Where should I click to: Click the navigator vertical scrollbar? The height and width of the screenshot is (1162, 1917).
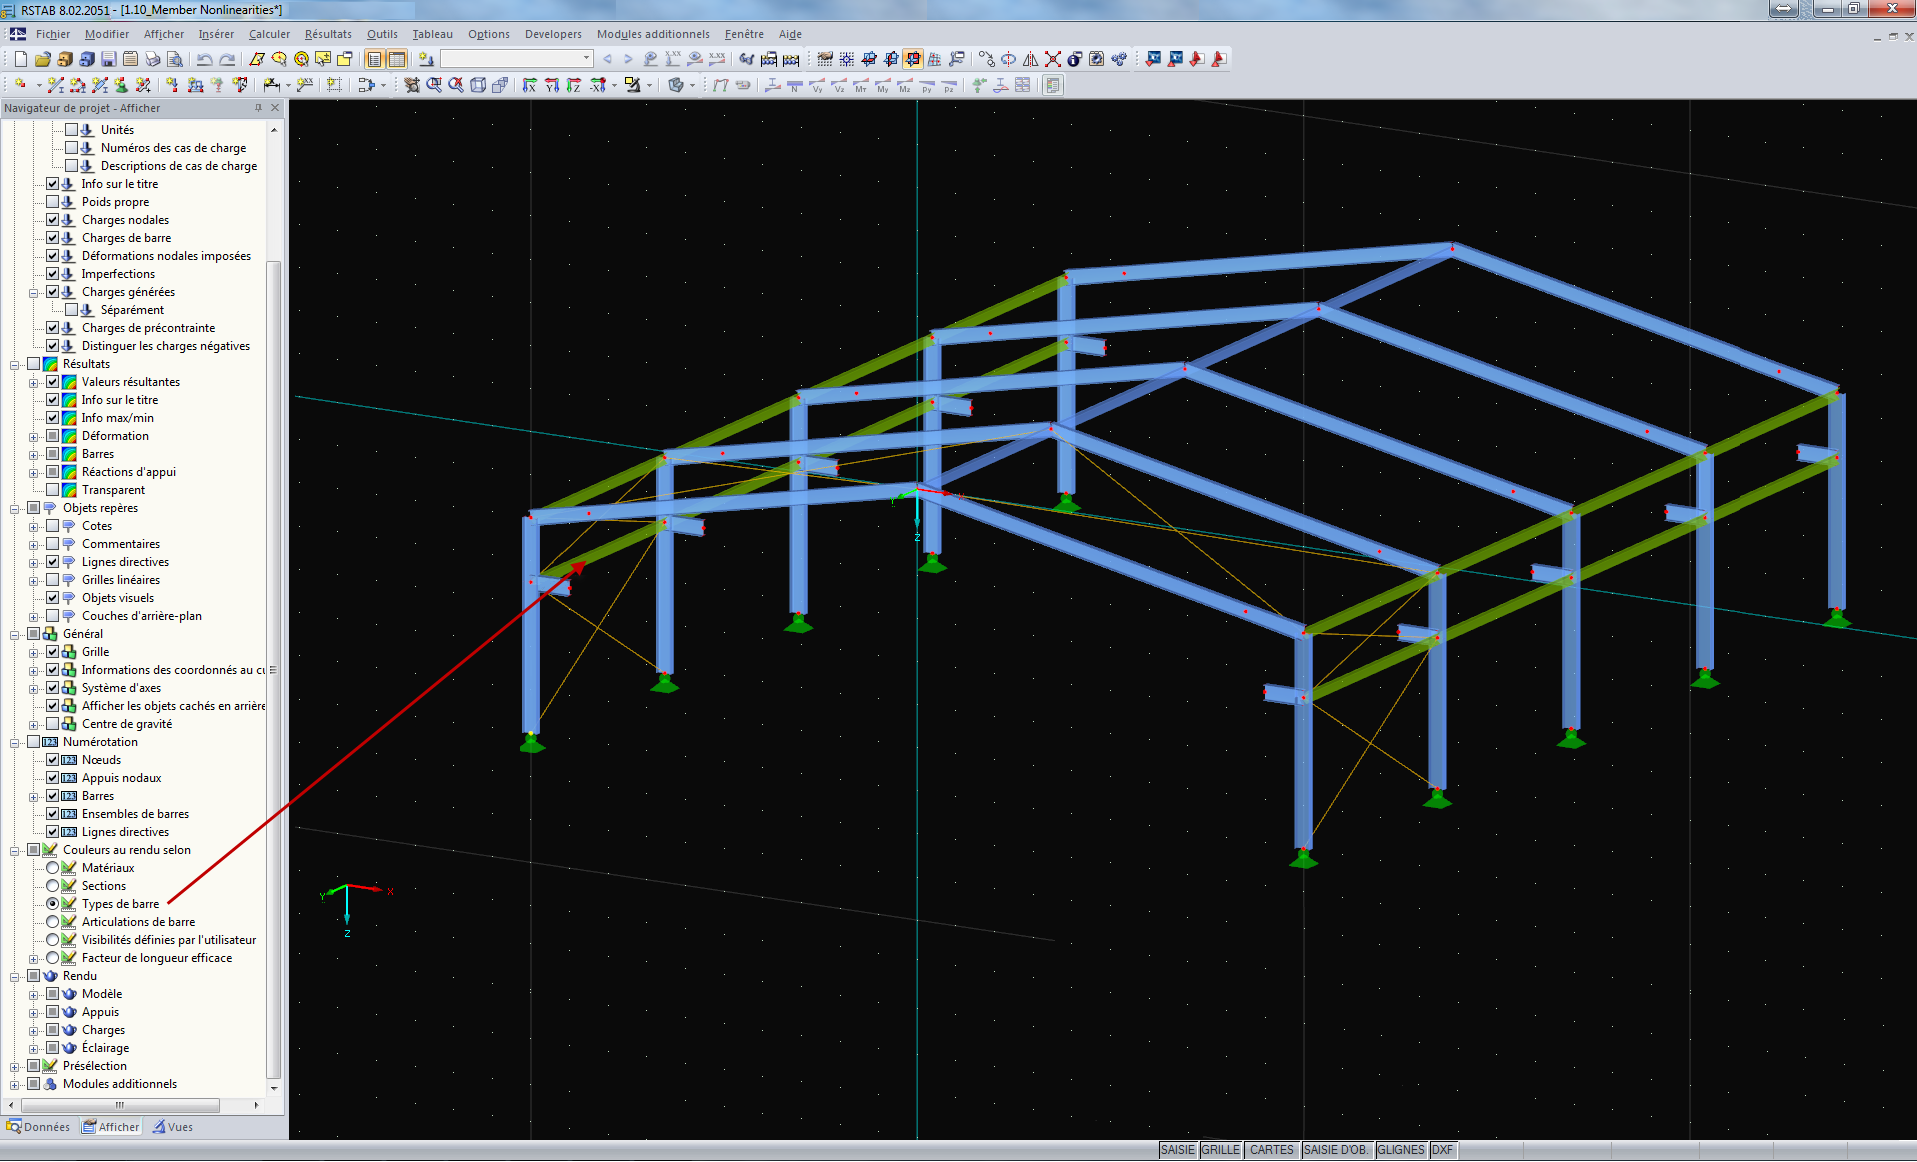point(274,669)
